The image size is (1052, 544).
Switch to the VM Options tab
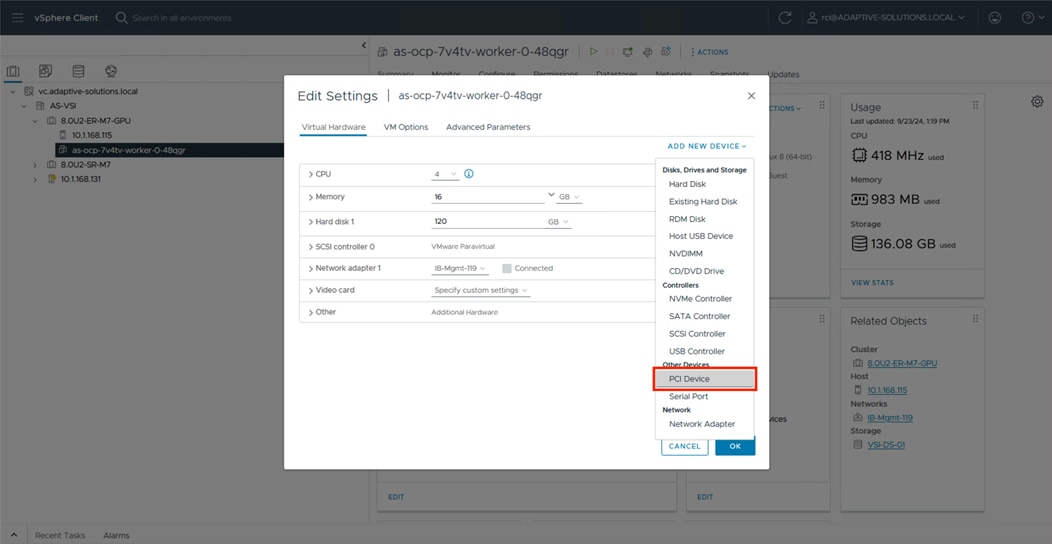(x=406, y=127)
